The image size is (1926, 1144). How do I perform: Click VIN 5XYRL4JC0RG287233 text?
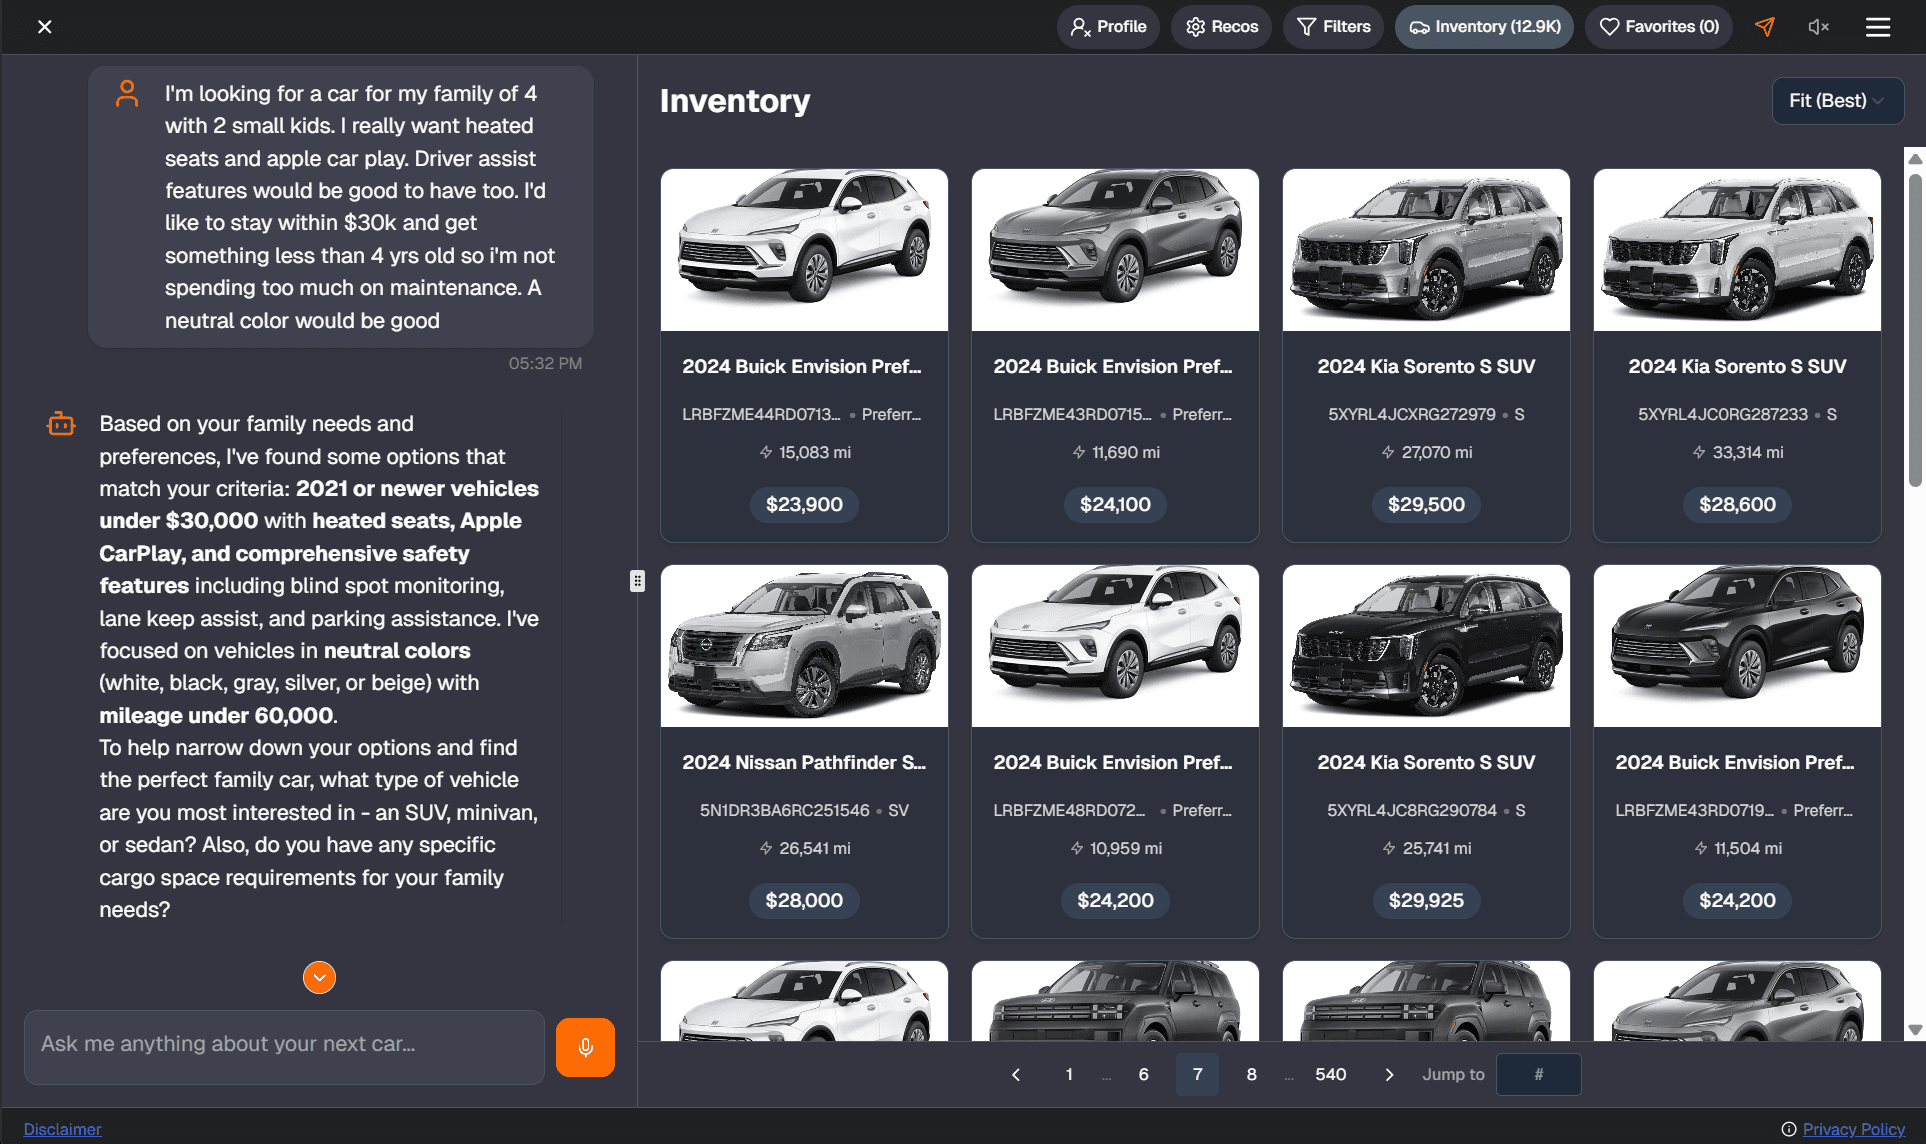(x=1723, y=415)
